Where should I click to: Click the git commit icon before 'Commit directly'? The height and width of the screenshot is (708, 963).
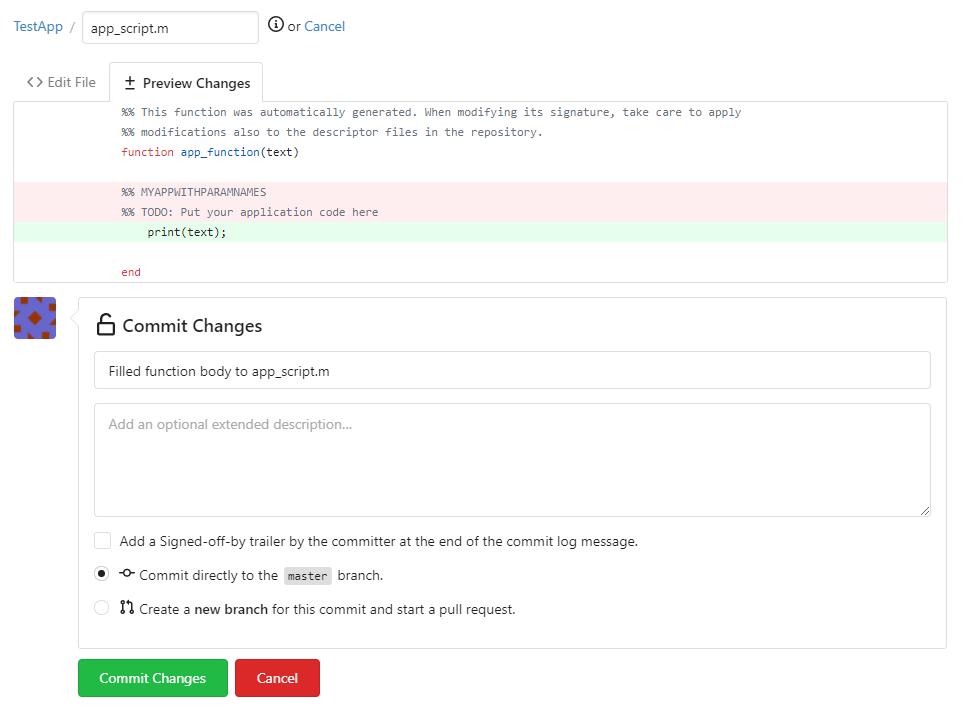point(127,574)
